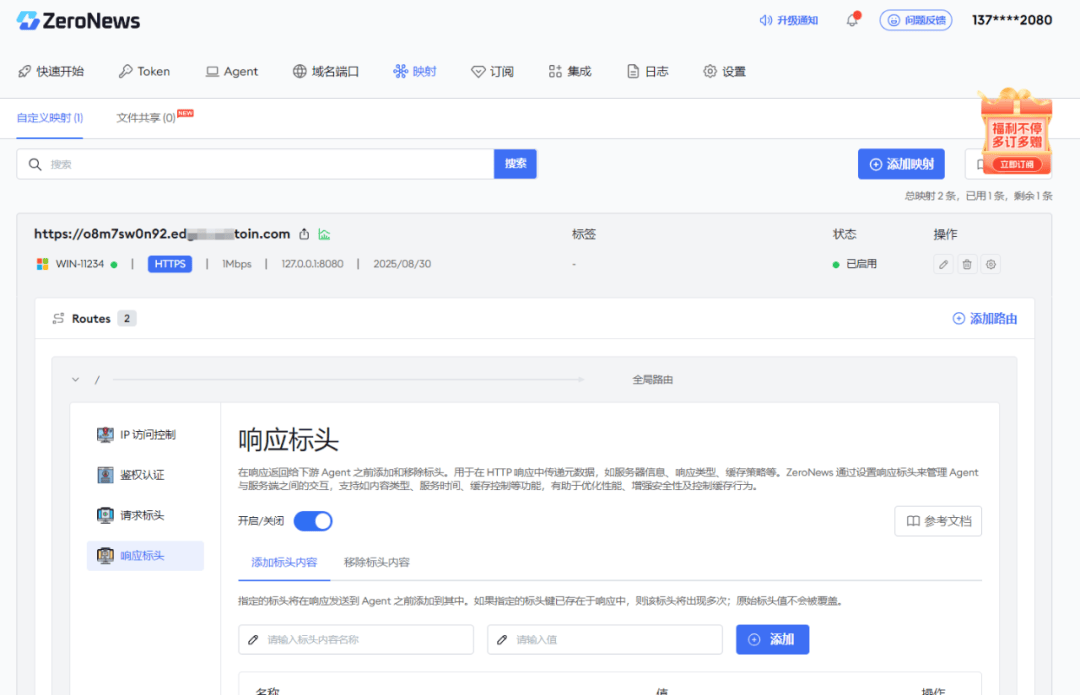The image size is (1080, 695).
Task: Collapse the global route using the chevron
Action: tap(75, 380)
